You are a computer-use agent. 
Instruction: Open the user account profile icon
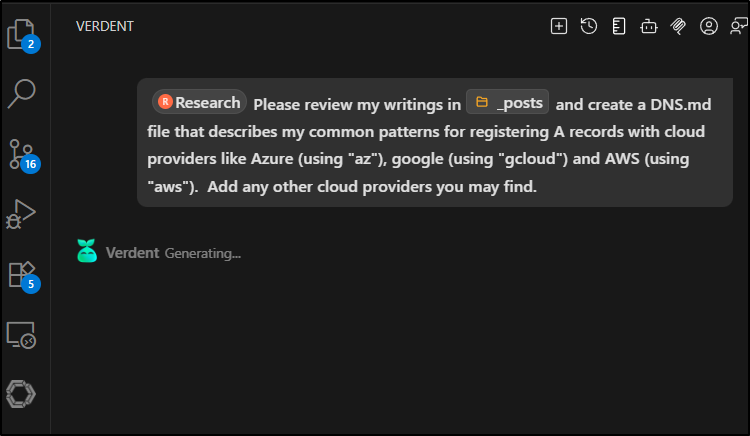click(709, 26)
